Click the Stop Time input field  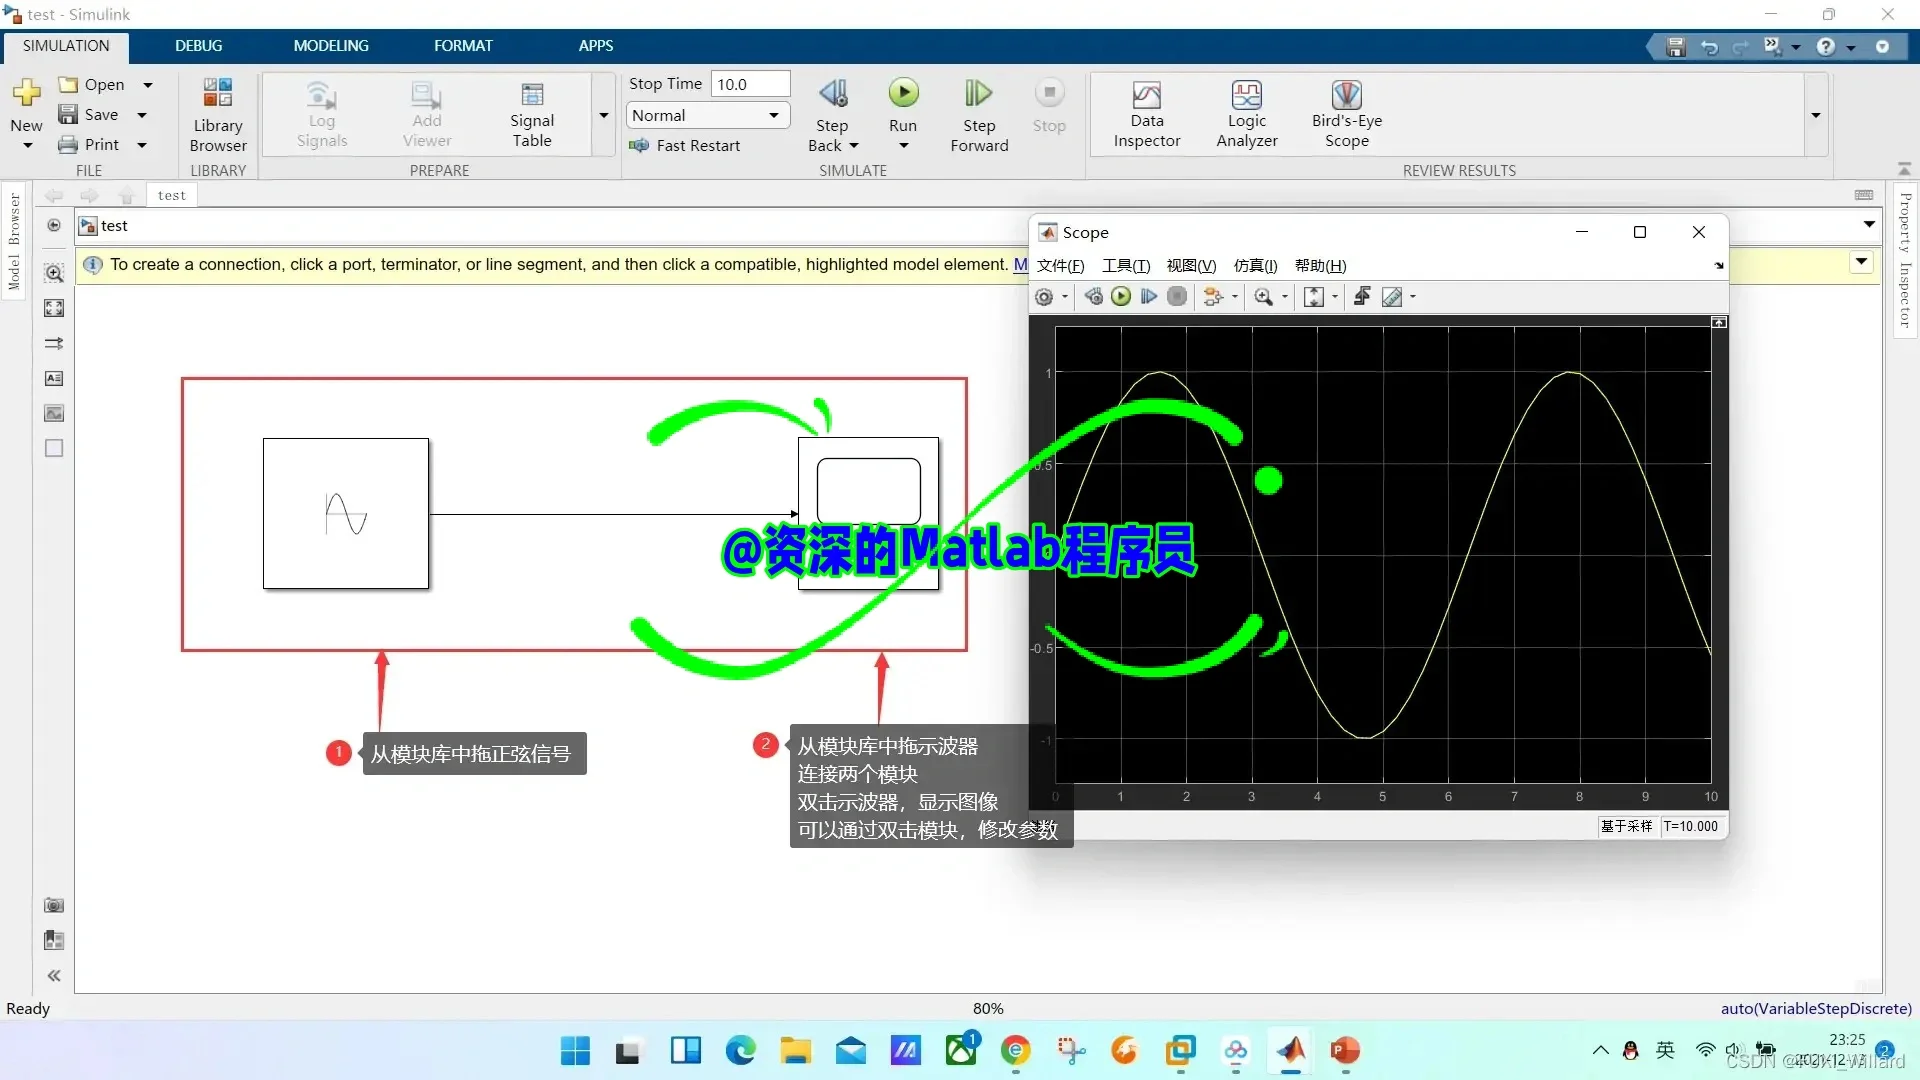coord(749,84)
